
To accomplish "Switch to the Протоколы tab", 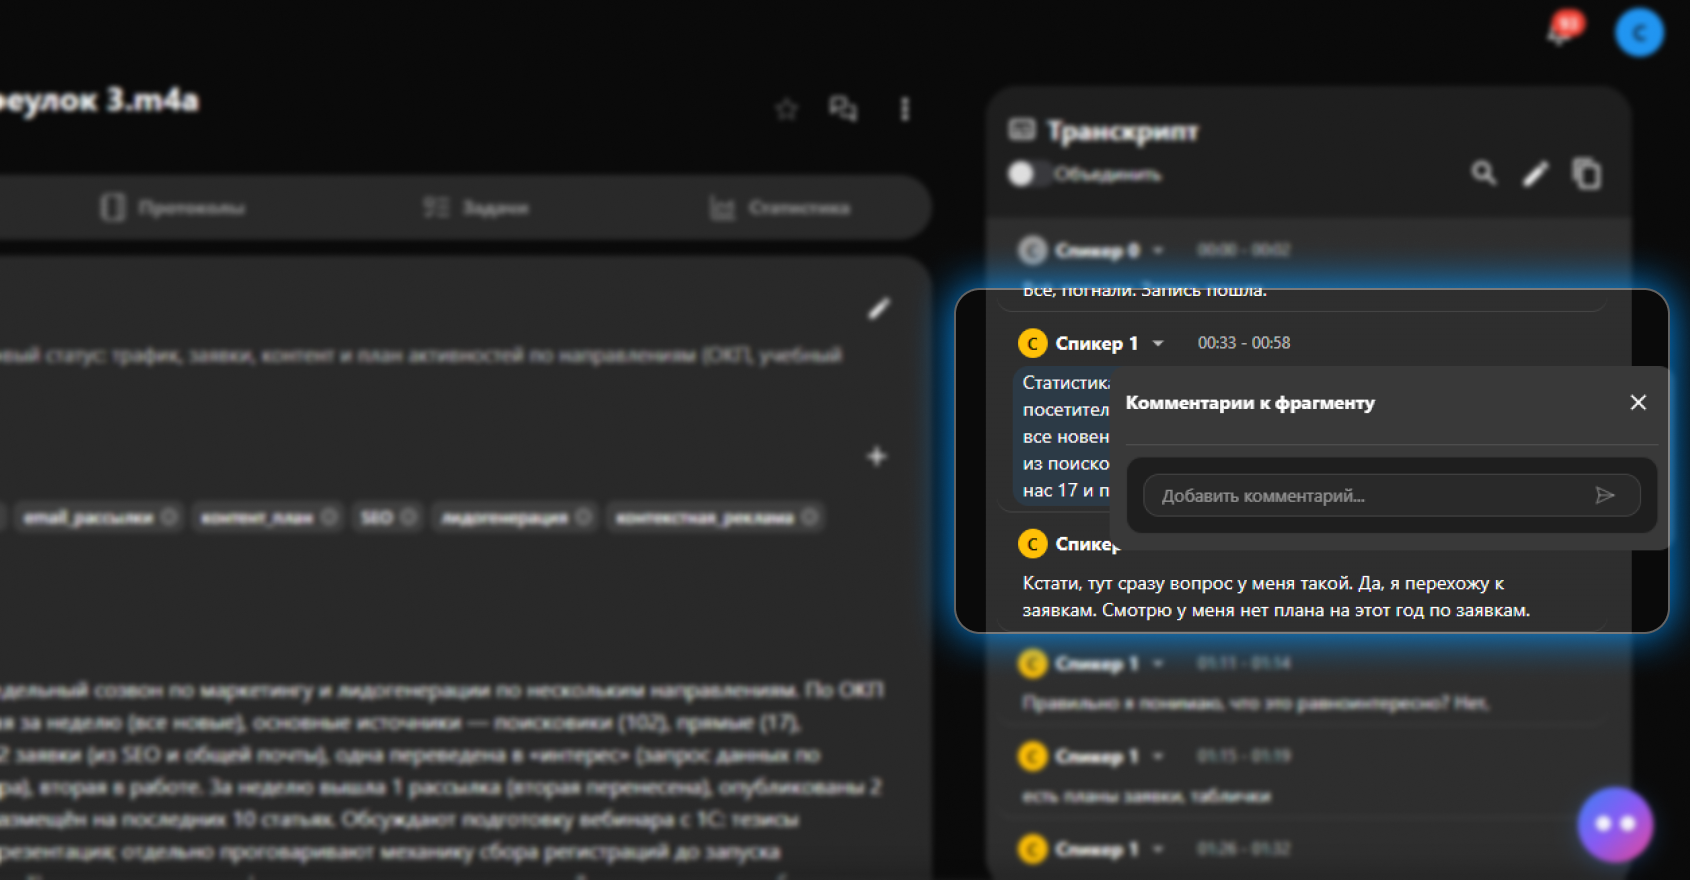I will pos(174,208).
